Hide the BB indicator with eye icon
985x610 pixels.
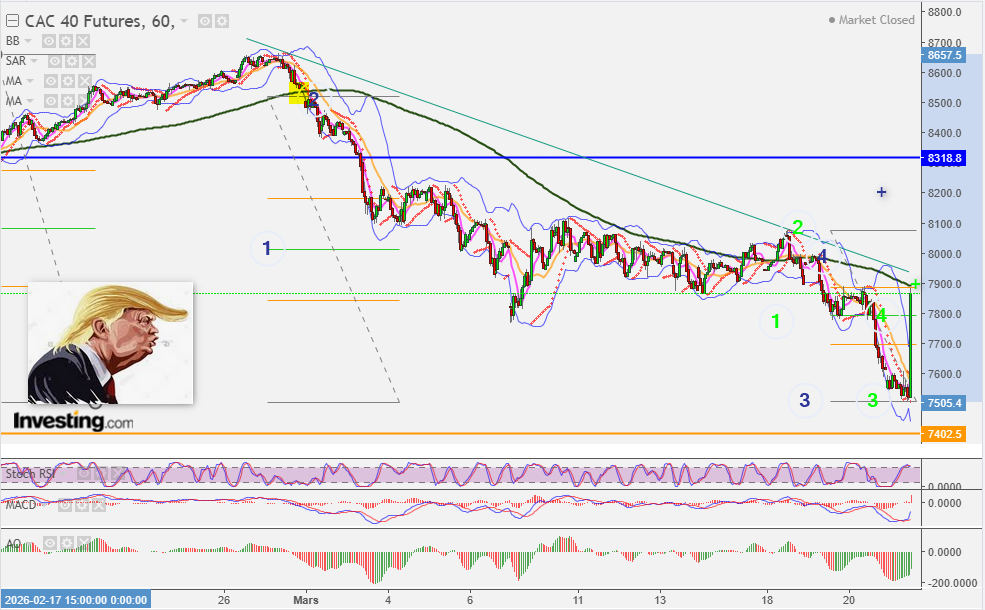click(49, 41)
